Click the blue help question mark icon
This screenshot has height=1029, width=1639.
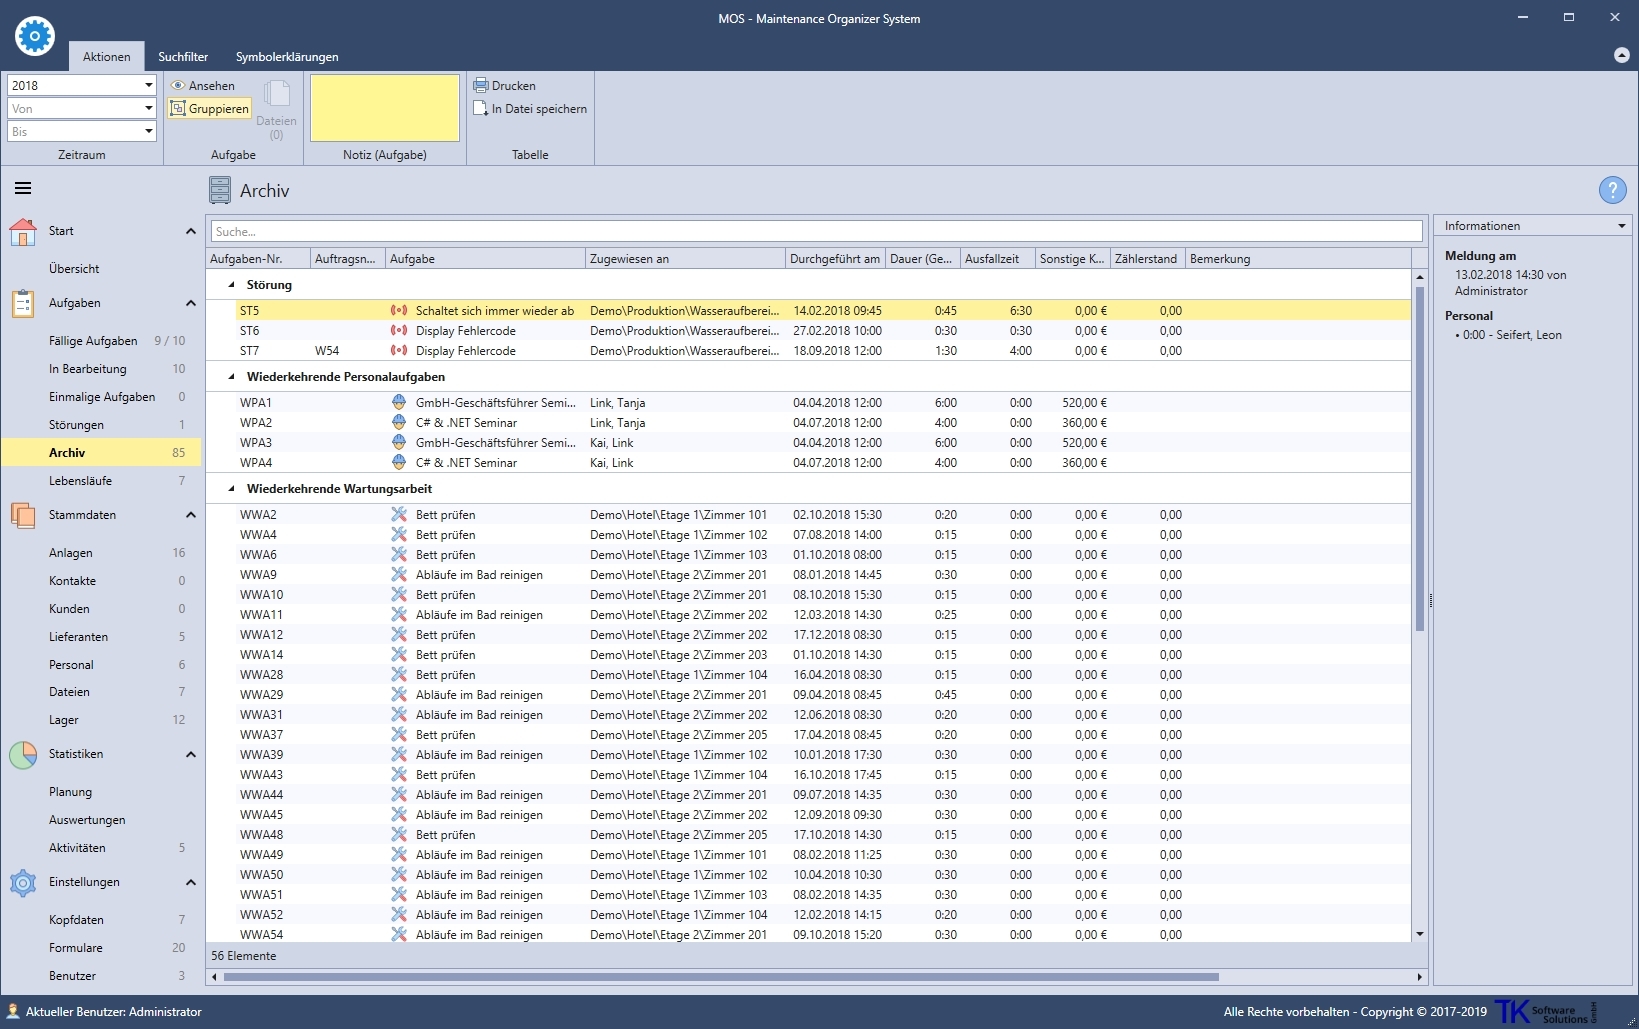[1612, 190]
